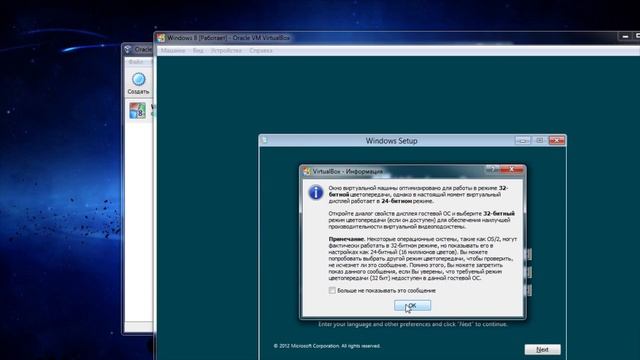The height and width of the screenshot is (360, 640).
Task: Click the Windows 8 VM window title icon
Action: coord(161,38)
